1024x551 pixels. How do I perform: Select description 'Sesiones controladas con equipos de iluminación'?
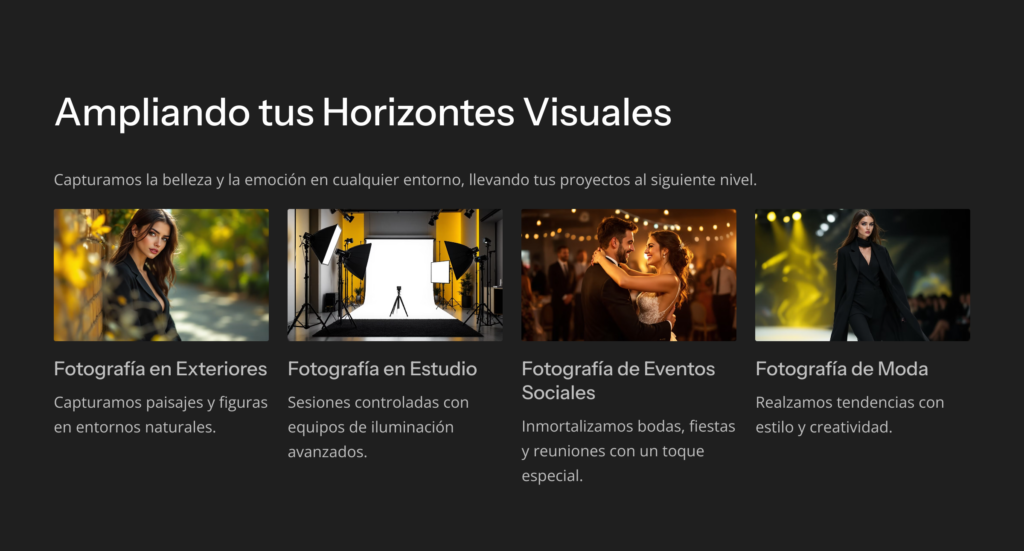point(378,427)
